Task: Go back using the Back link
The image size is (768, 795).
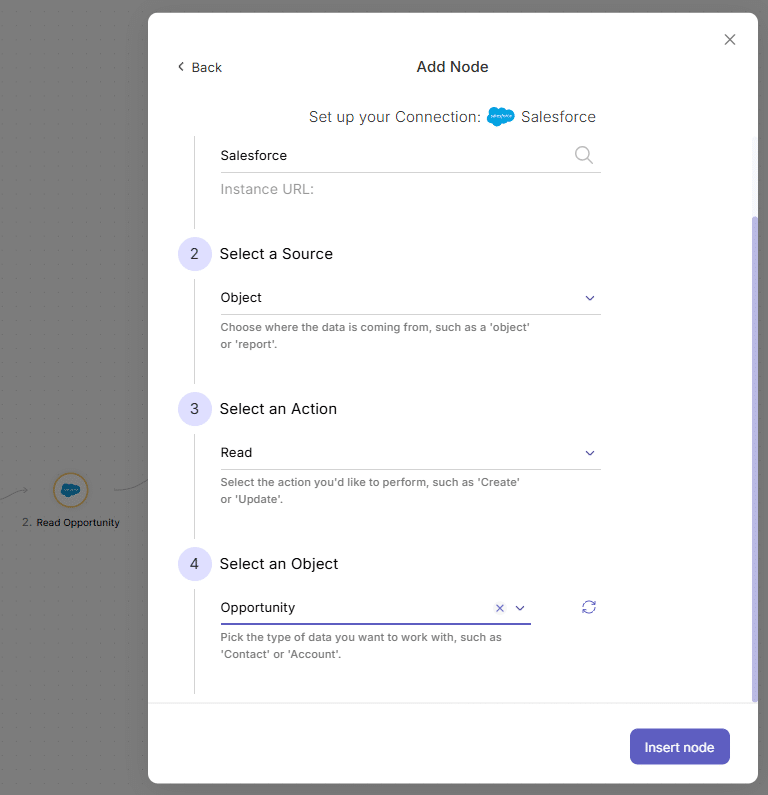Action: (200, 67)
